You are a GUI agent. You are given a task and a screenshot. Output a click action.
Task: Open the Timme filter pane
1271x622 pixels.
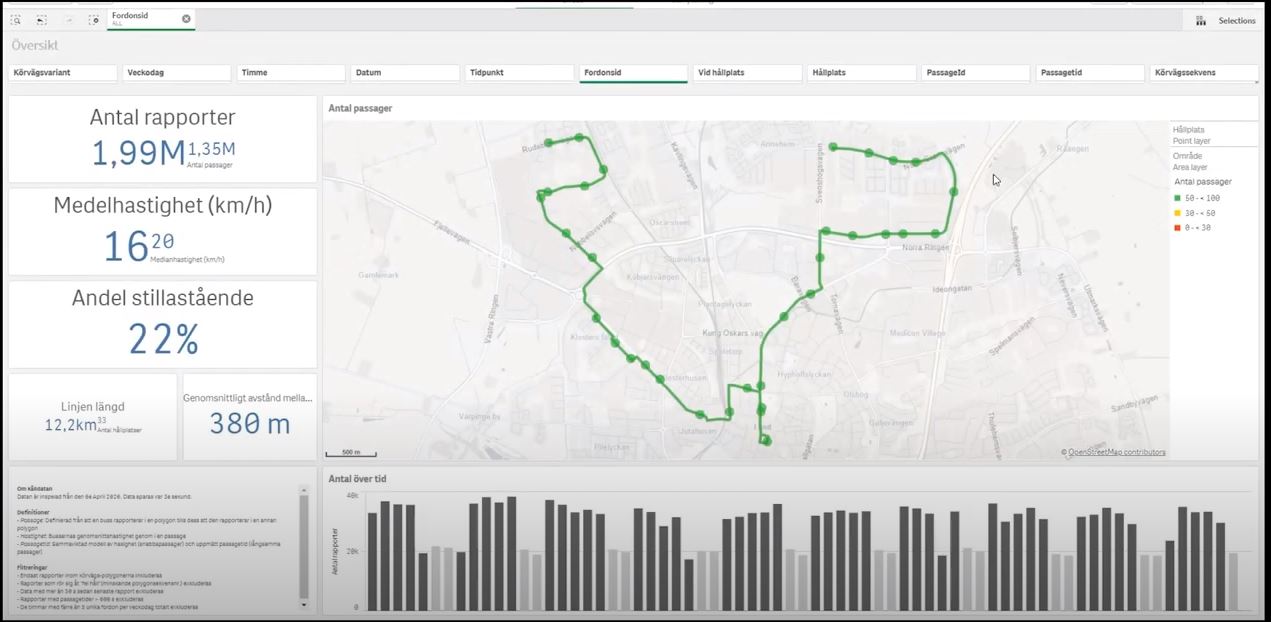click(x=291, y=73)
